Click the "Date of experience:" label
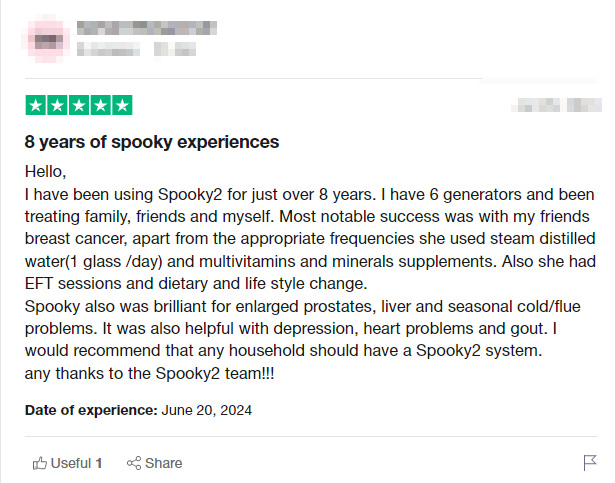Viewport: 615px width, 483px height. tap(91, 410)
